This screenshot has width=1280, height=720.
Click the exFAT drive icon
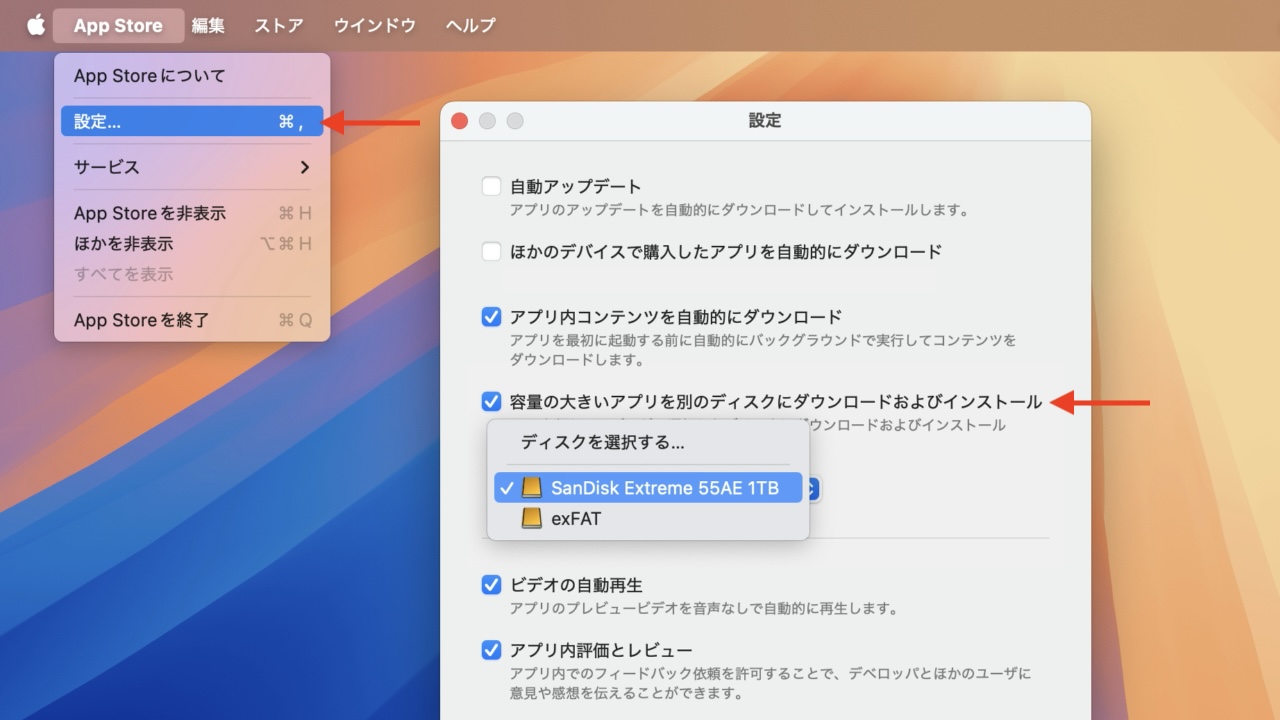532,519
